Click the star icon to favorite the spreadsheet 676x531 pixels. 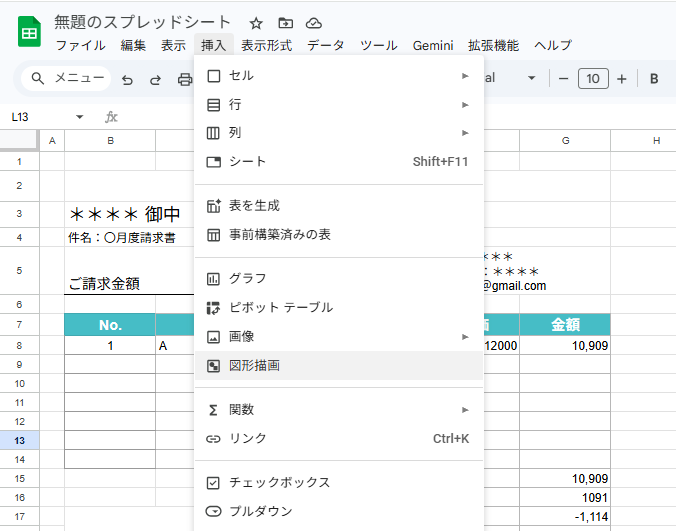[x=256, y=23]
